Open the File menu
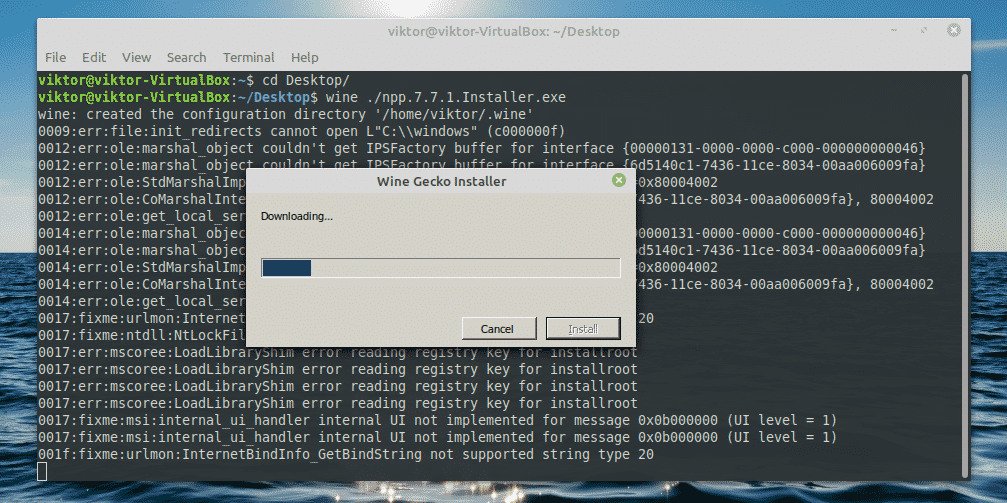This screenshot has height=503, width=1007. click(x=55, y=57)
